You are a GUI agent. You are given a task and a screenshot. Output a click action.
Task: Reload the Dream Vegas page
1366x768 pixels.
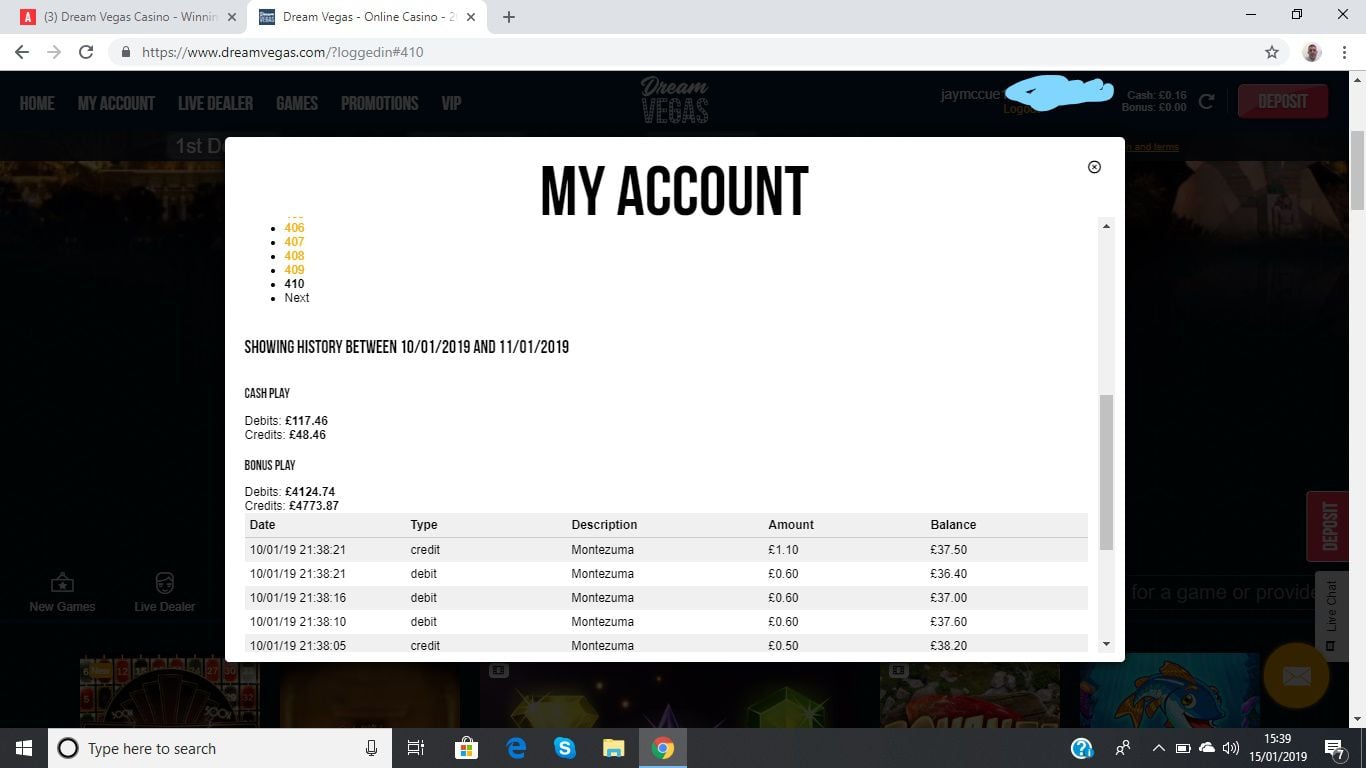click(86, 52)
